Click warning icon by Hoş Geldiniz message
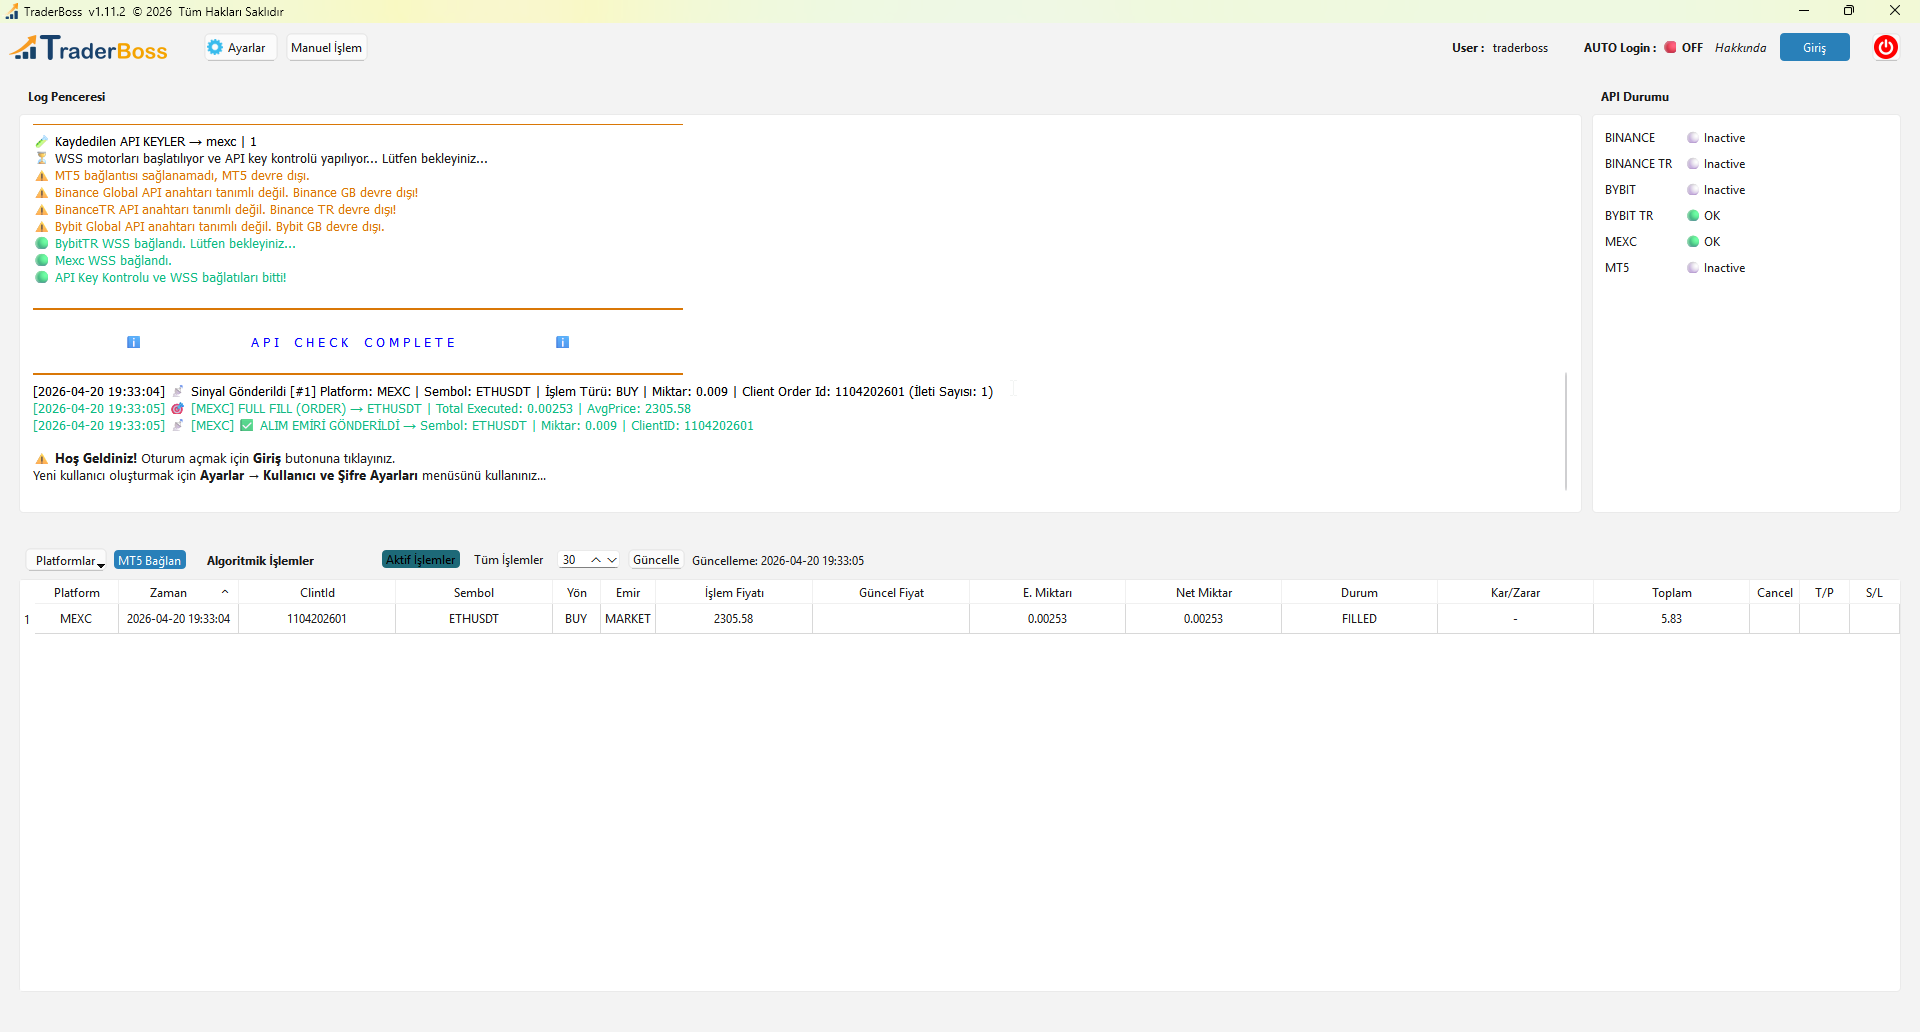 [41, 459]
